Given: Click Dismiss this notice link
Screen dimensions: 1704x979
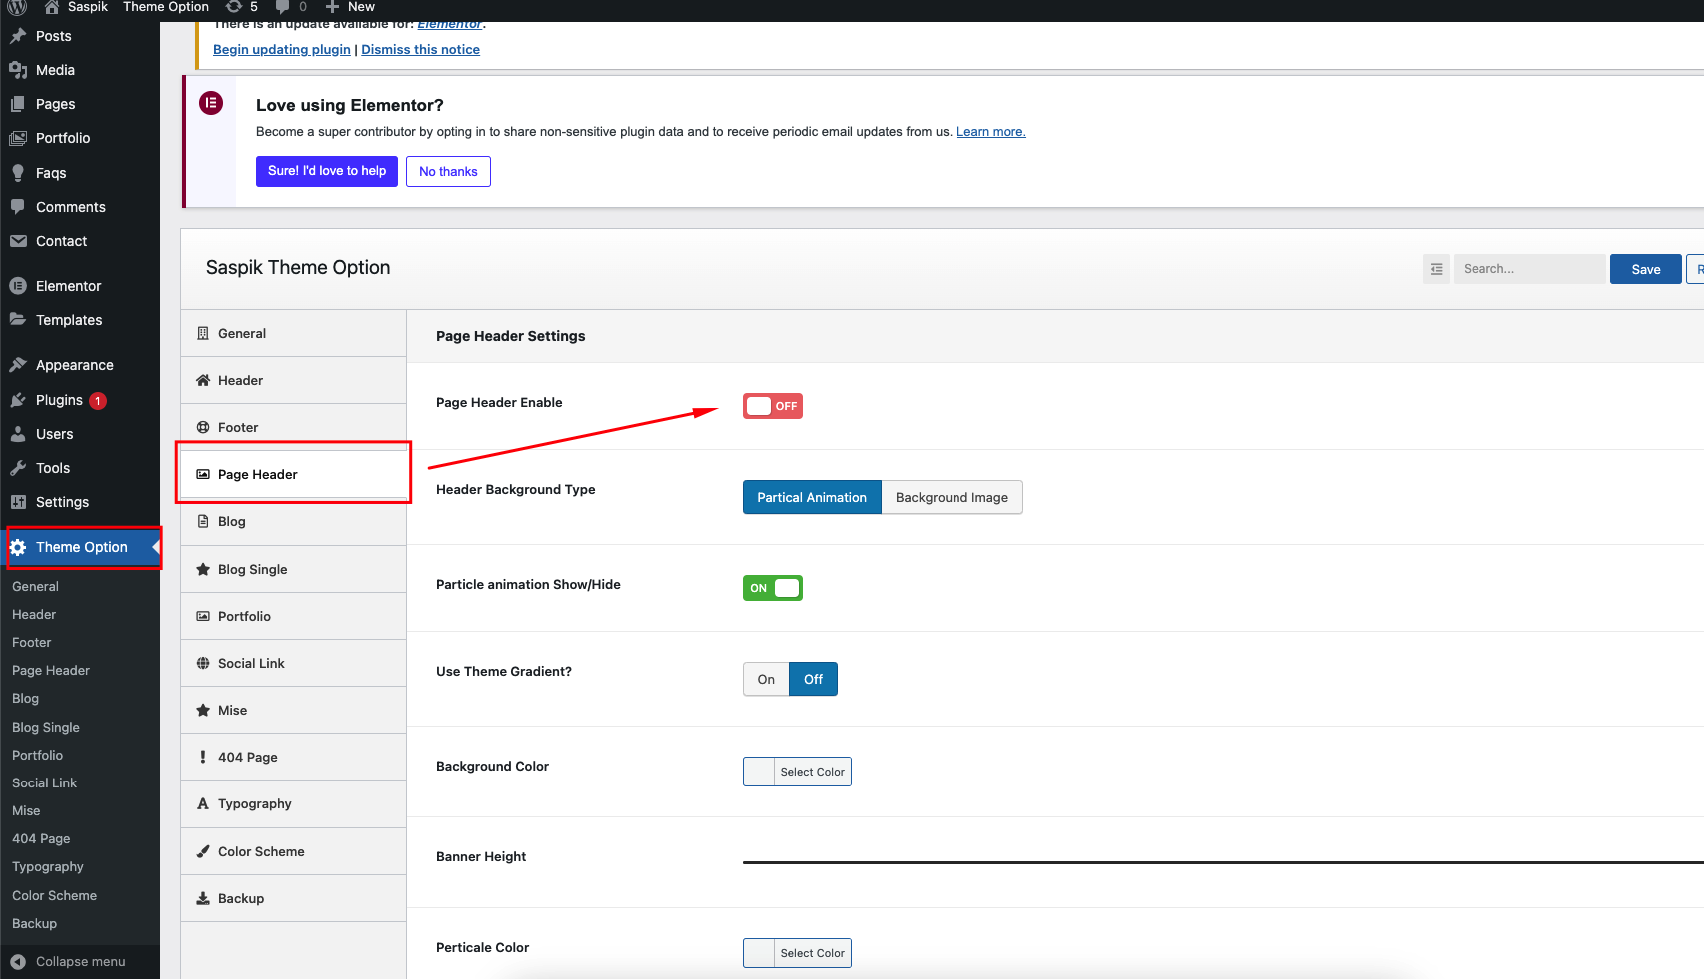Looking at the screenshot, I should (x=420, y=49).
